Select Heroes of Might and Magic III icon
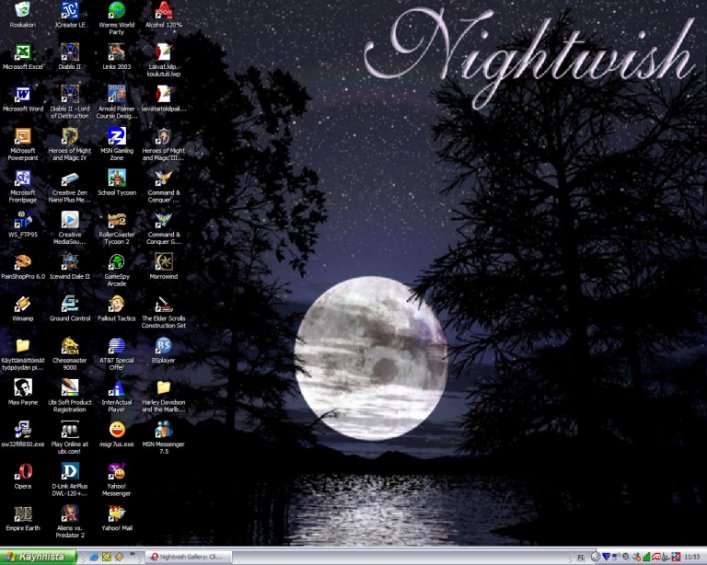This screenshot has width=707, height=565. [163, 136]
